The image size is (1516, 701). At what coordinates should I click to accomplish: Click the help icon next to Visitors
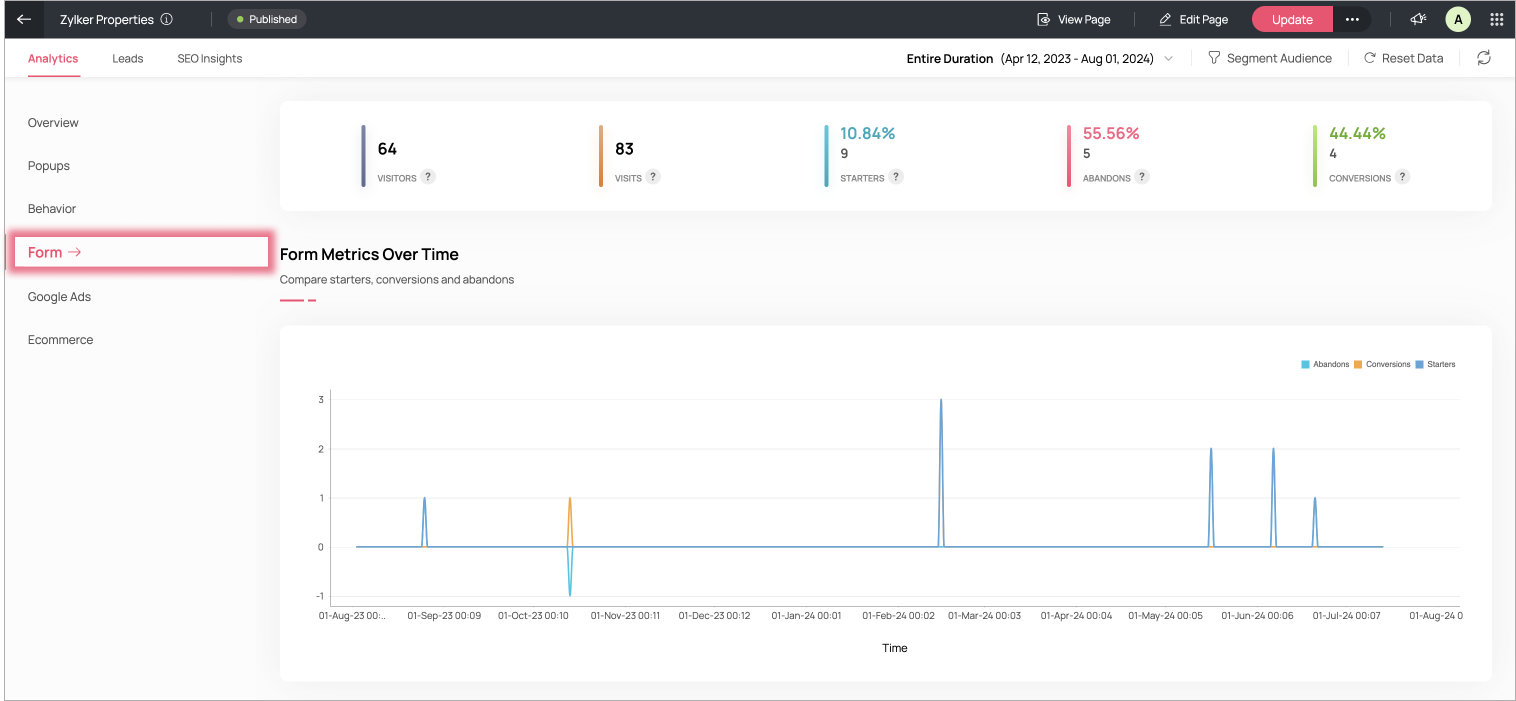point(427,177)
